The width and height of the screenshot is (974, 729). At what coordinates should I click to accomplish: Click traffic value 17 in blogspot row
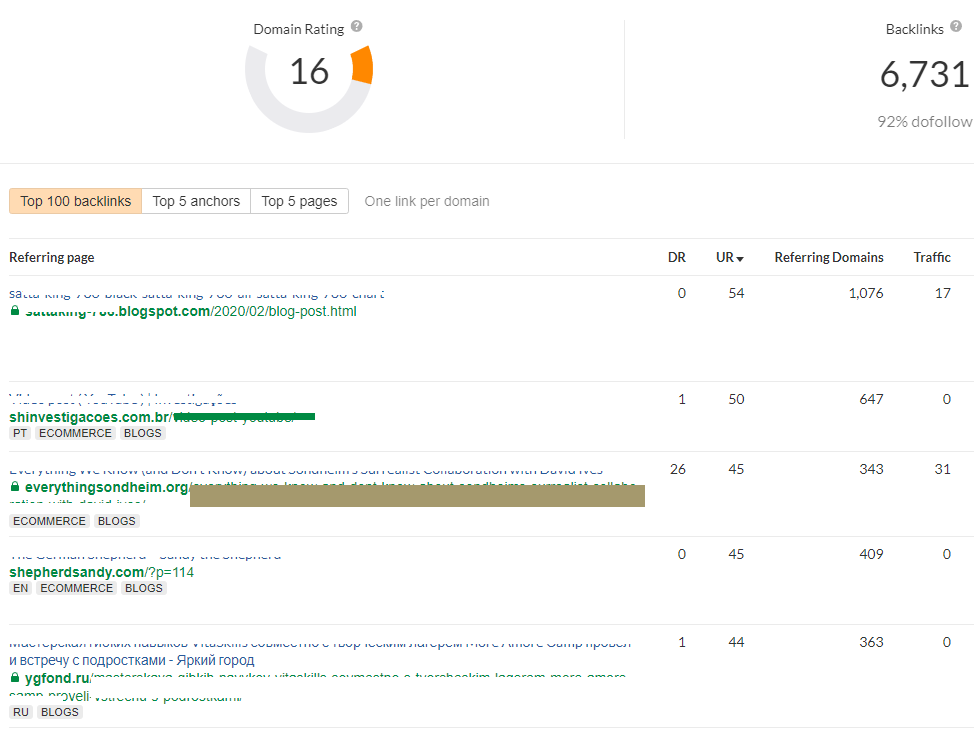[x=943, y=293]
